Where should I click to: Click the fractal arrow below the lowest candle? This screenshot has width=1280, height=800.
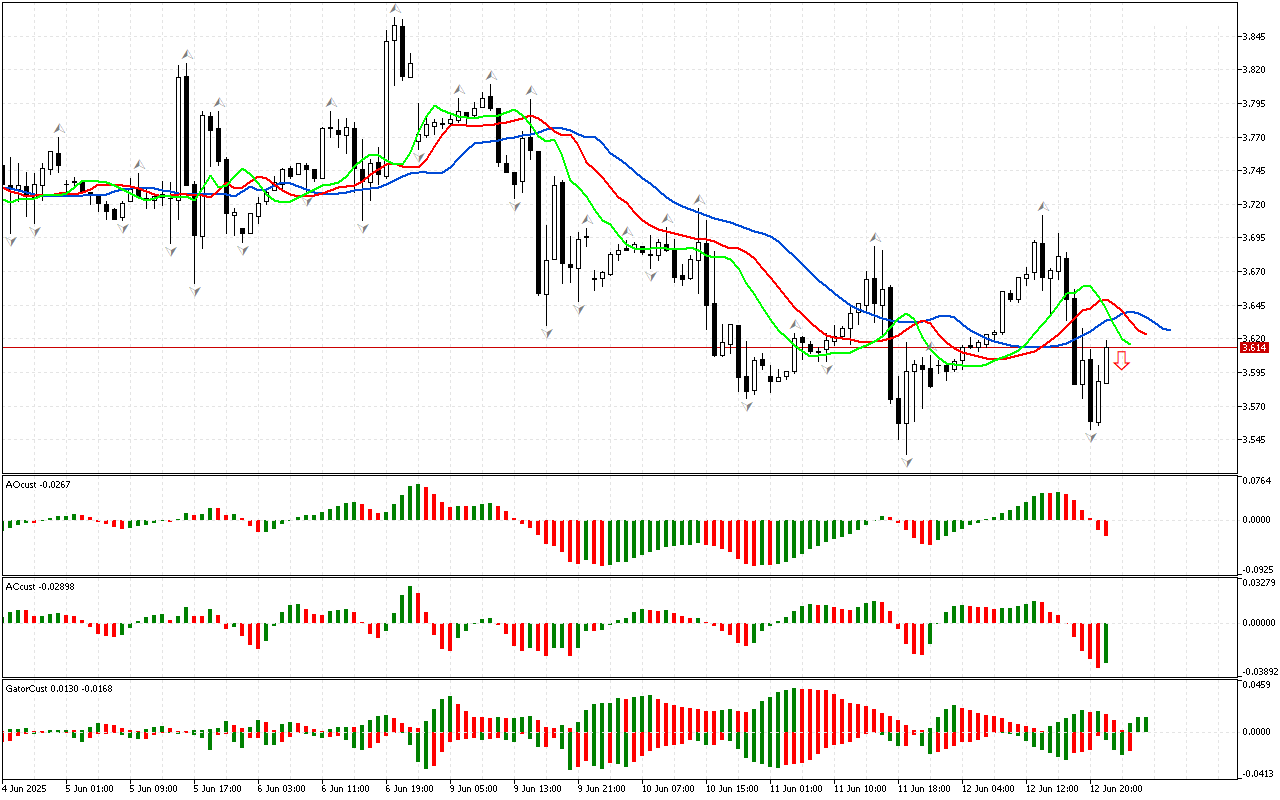907,461
